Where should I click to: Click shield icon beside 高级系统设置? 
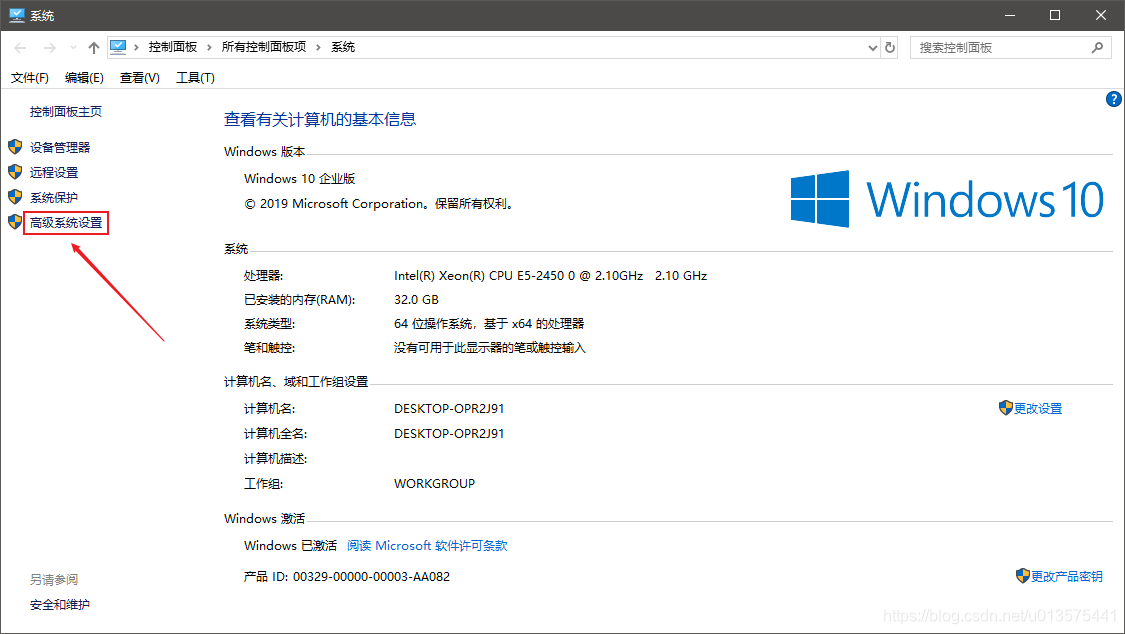15,222
